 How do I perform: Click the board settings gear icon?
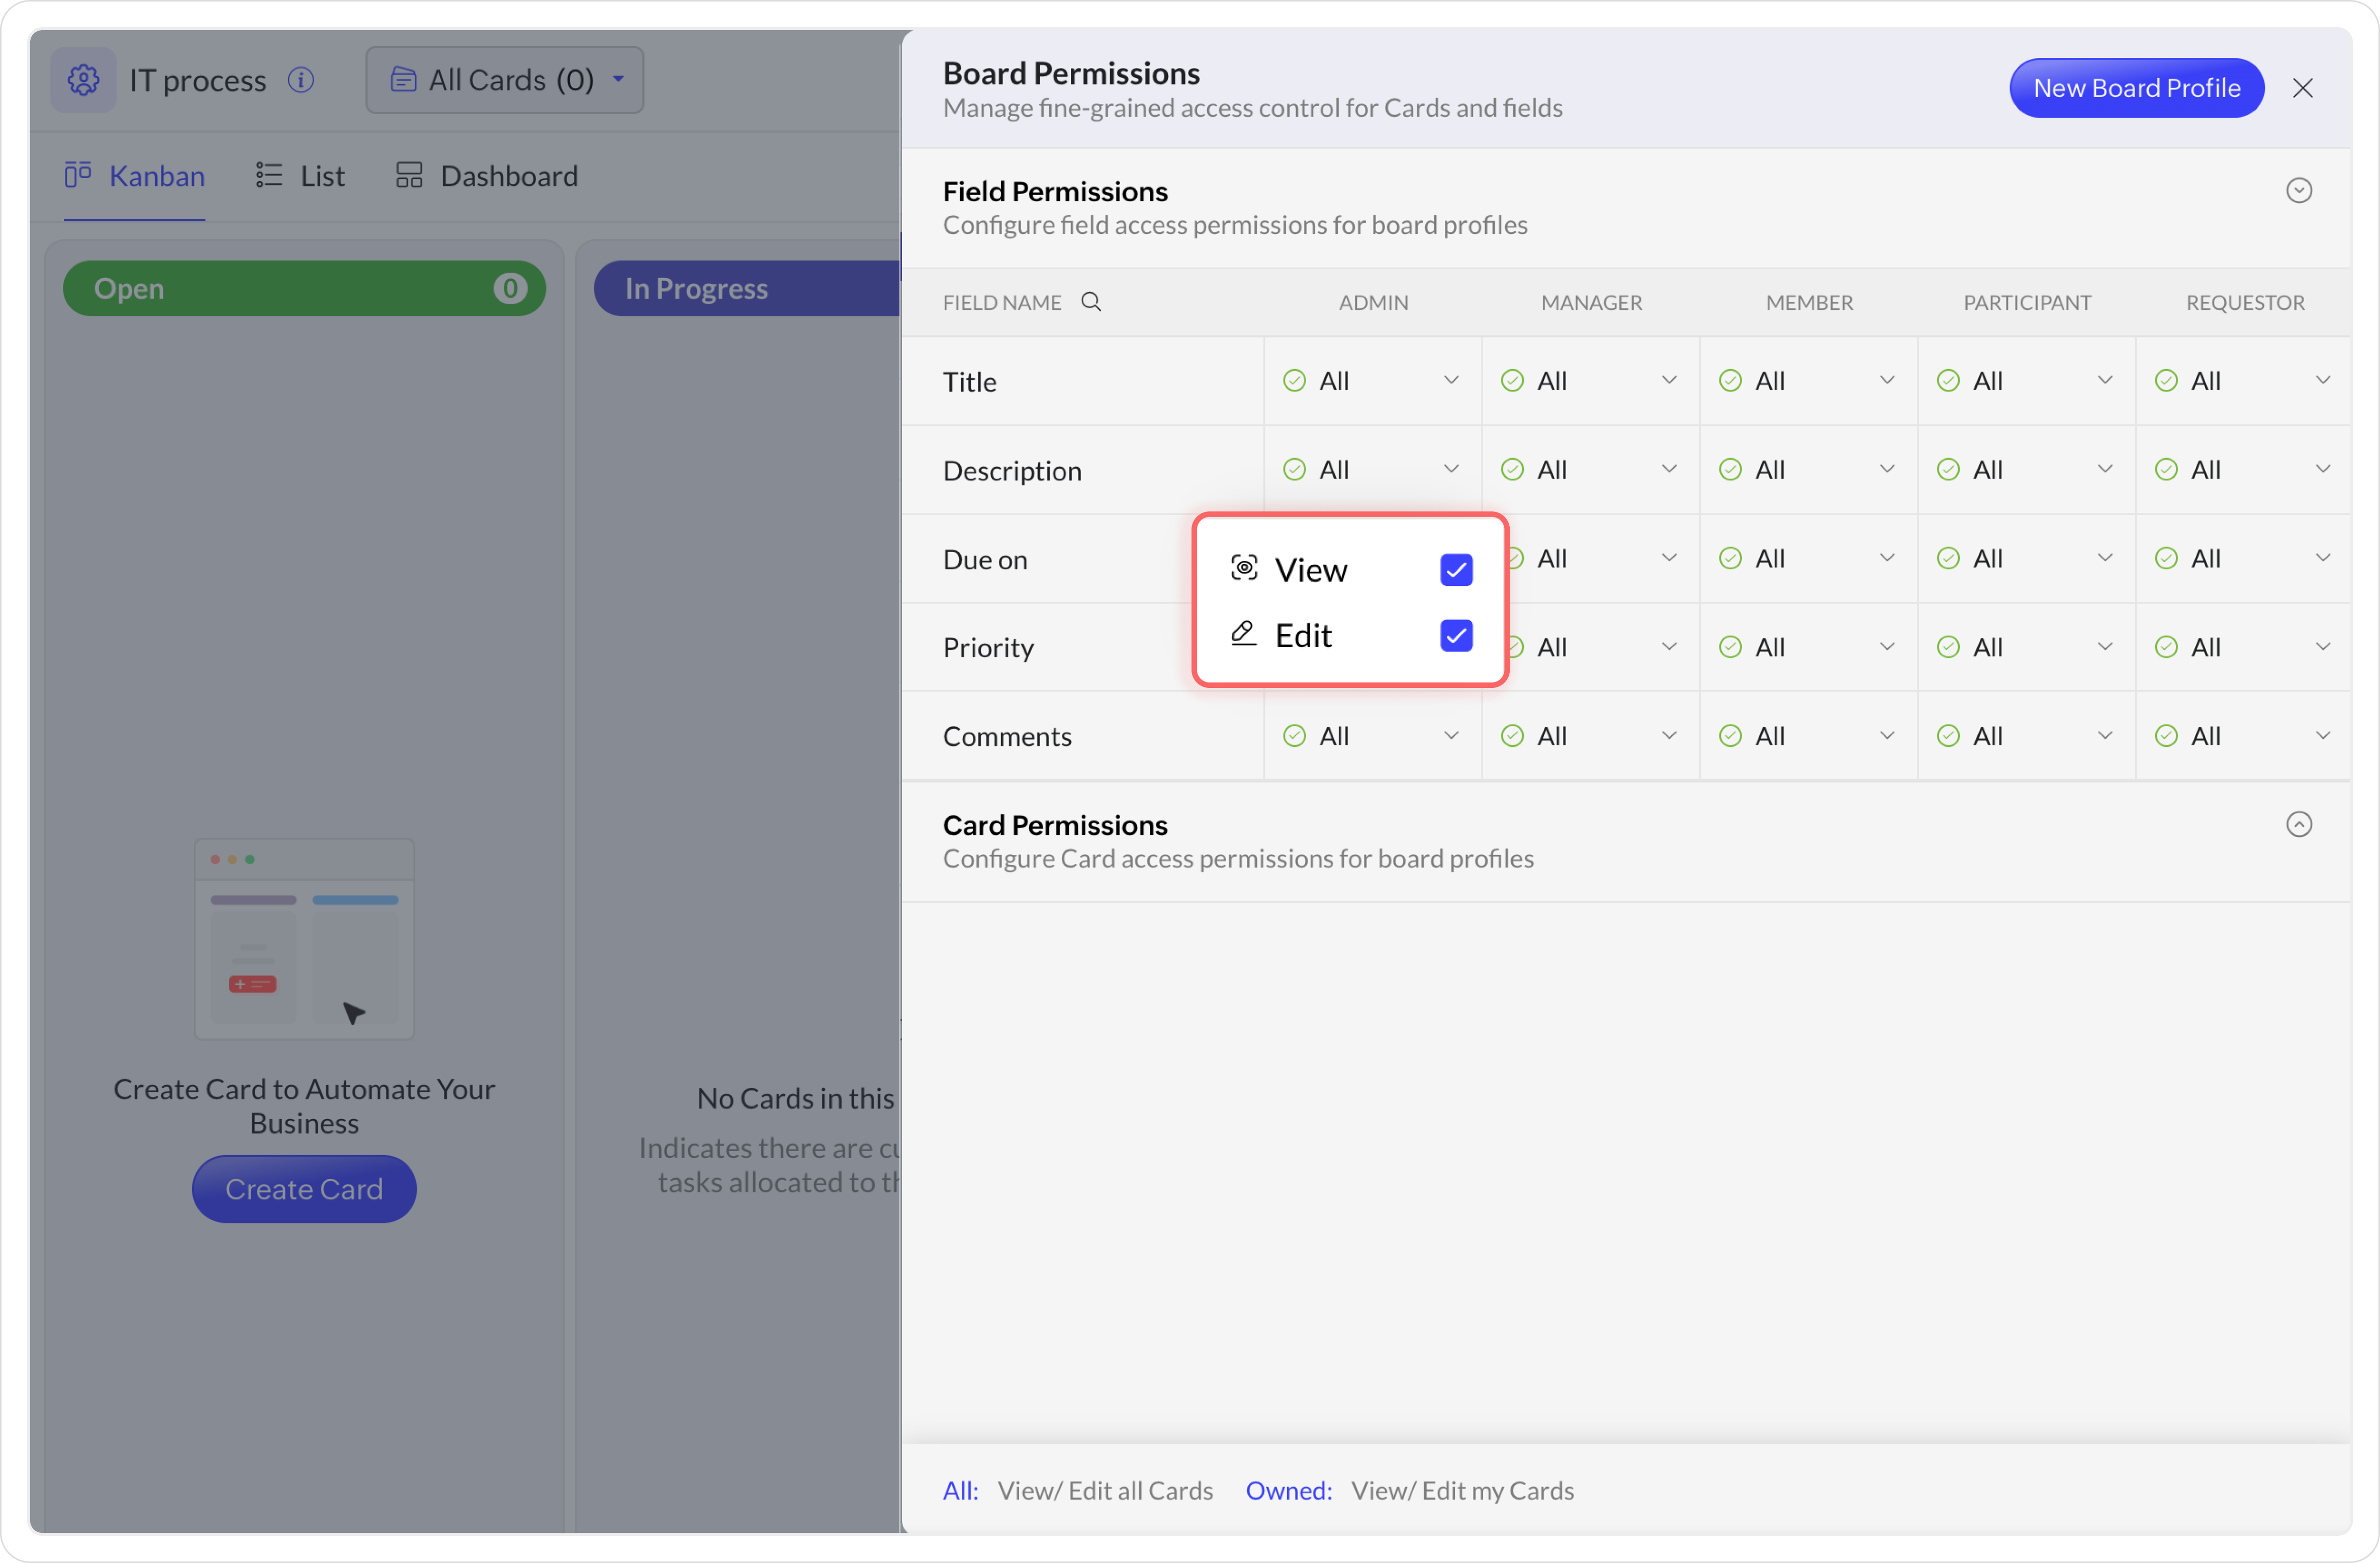[x=83, y=80]
